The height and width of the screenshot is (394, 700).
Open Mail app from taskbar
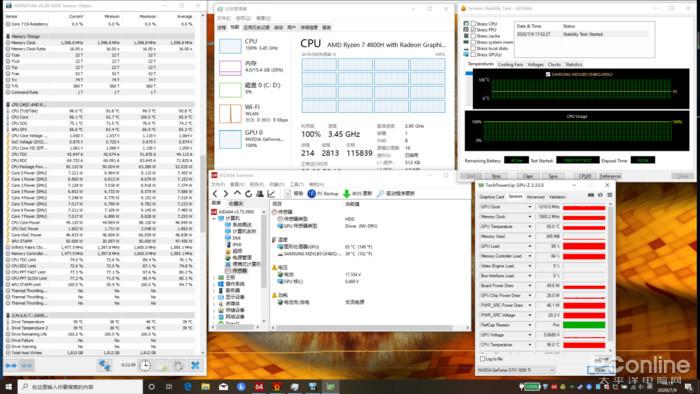coord(223,386)
